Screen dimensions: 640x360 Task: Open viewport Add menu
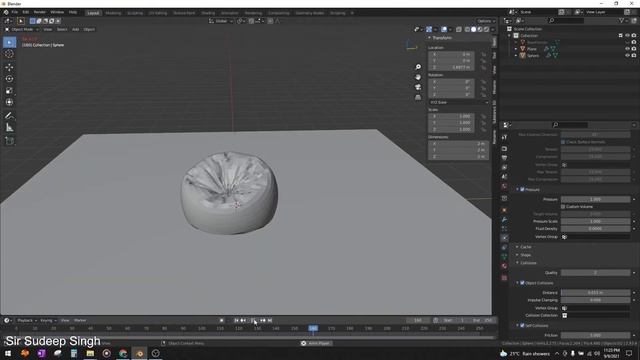(x=76, y=29)
